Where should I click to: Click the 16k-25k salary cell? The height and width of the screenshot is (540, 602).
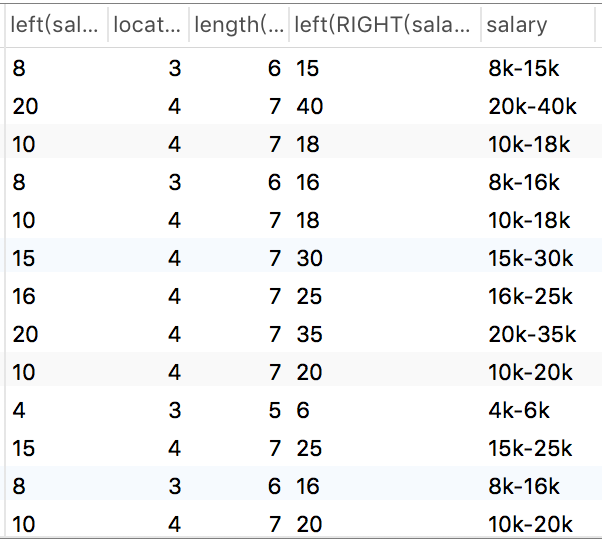530,297
